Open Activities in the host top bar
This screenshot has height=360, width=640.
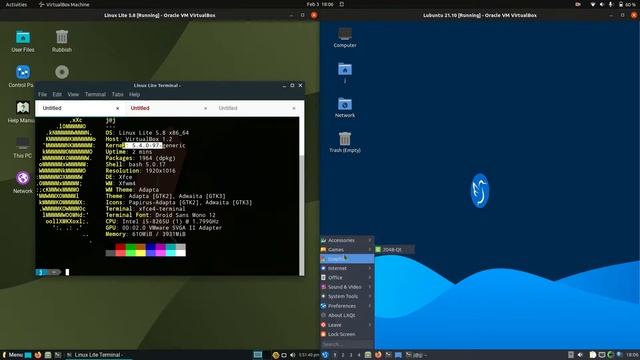point(16,4)
